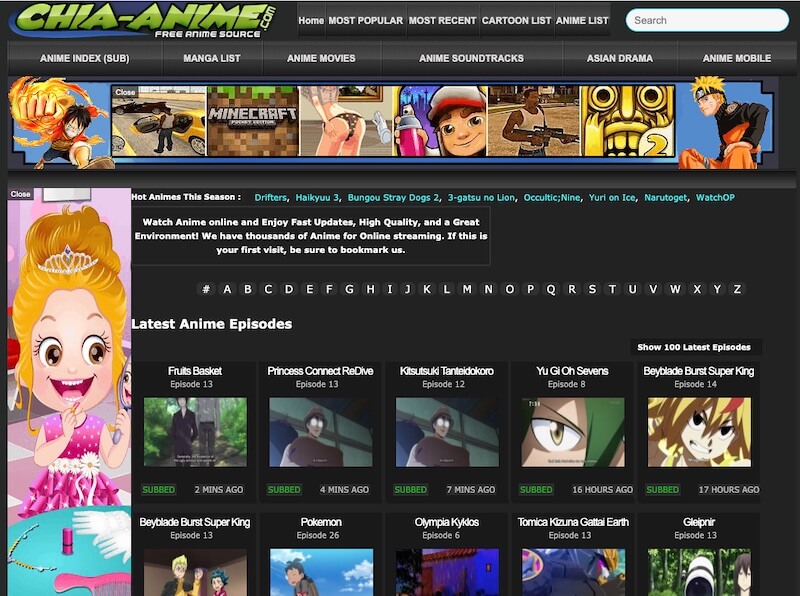Open the Most Popular page
800x596 pixels.
tap(365, 20)
